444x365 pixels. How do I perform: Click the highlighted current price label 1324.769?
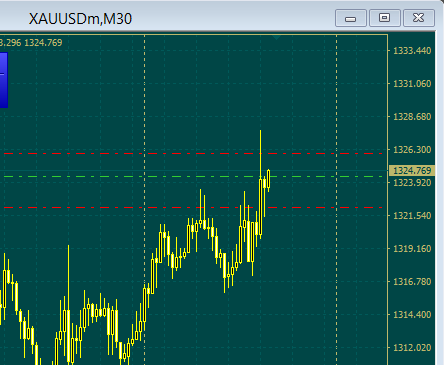coord(412,171)
